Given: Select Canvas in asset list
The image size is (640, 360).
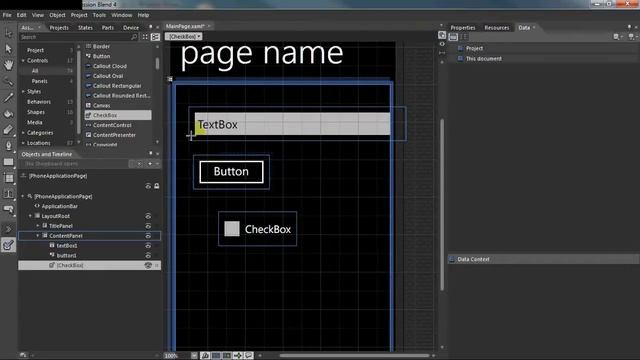Looking at the screenshot, I should [102, 105].
